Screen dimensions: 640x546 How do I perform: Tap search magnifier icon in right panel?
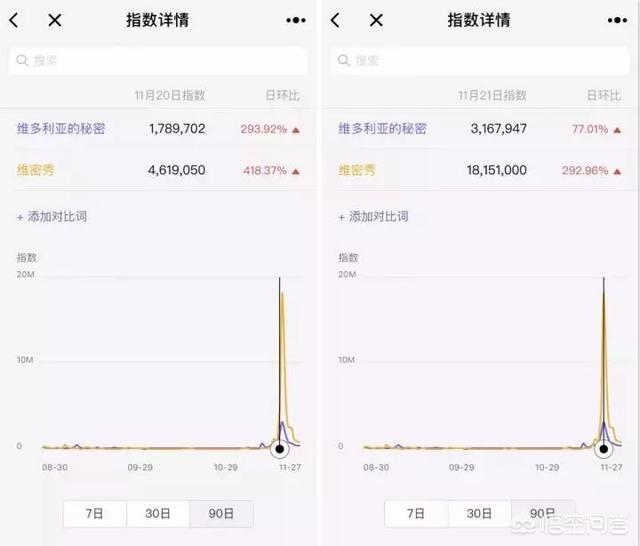(344, 61)
